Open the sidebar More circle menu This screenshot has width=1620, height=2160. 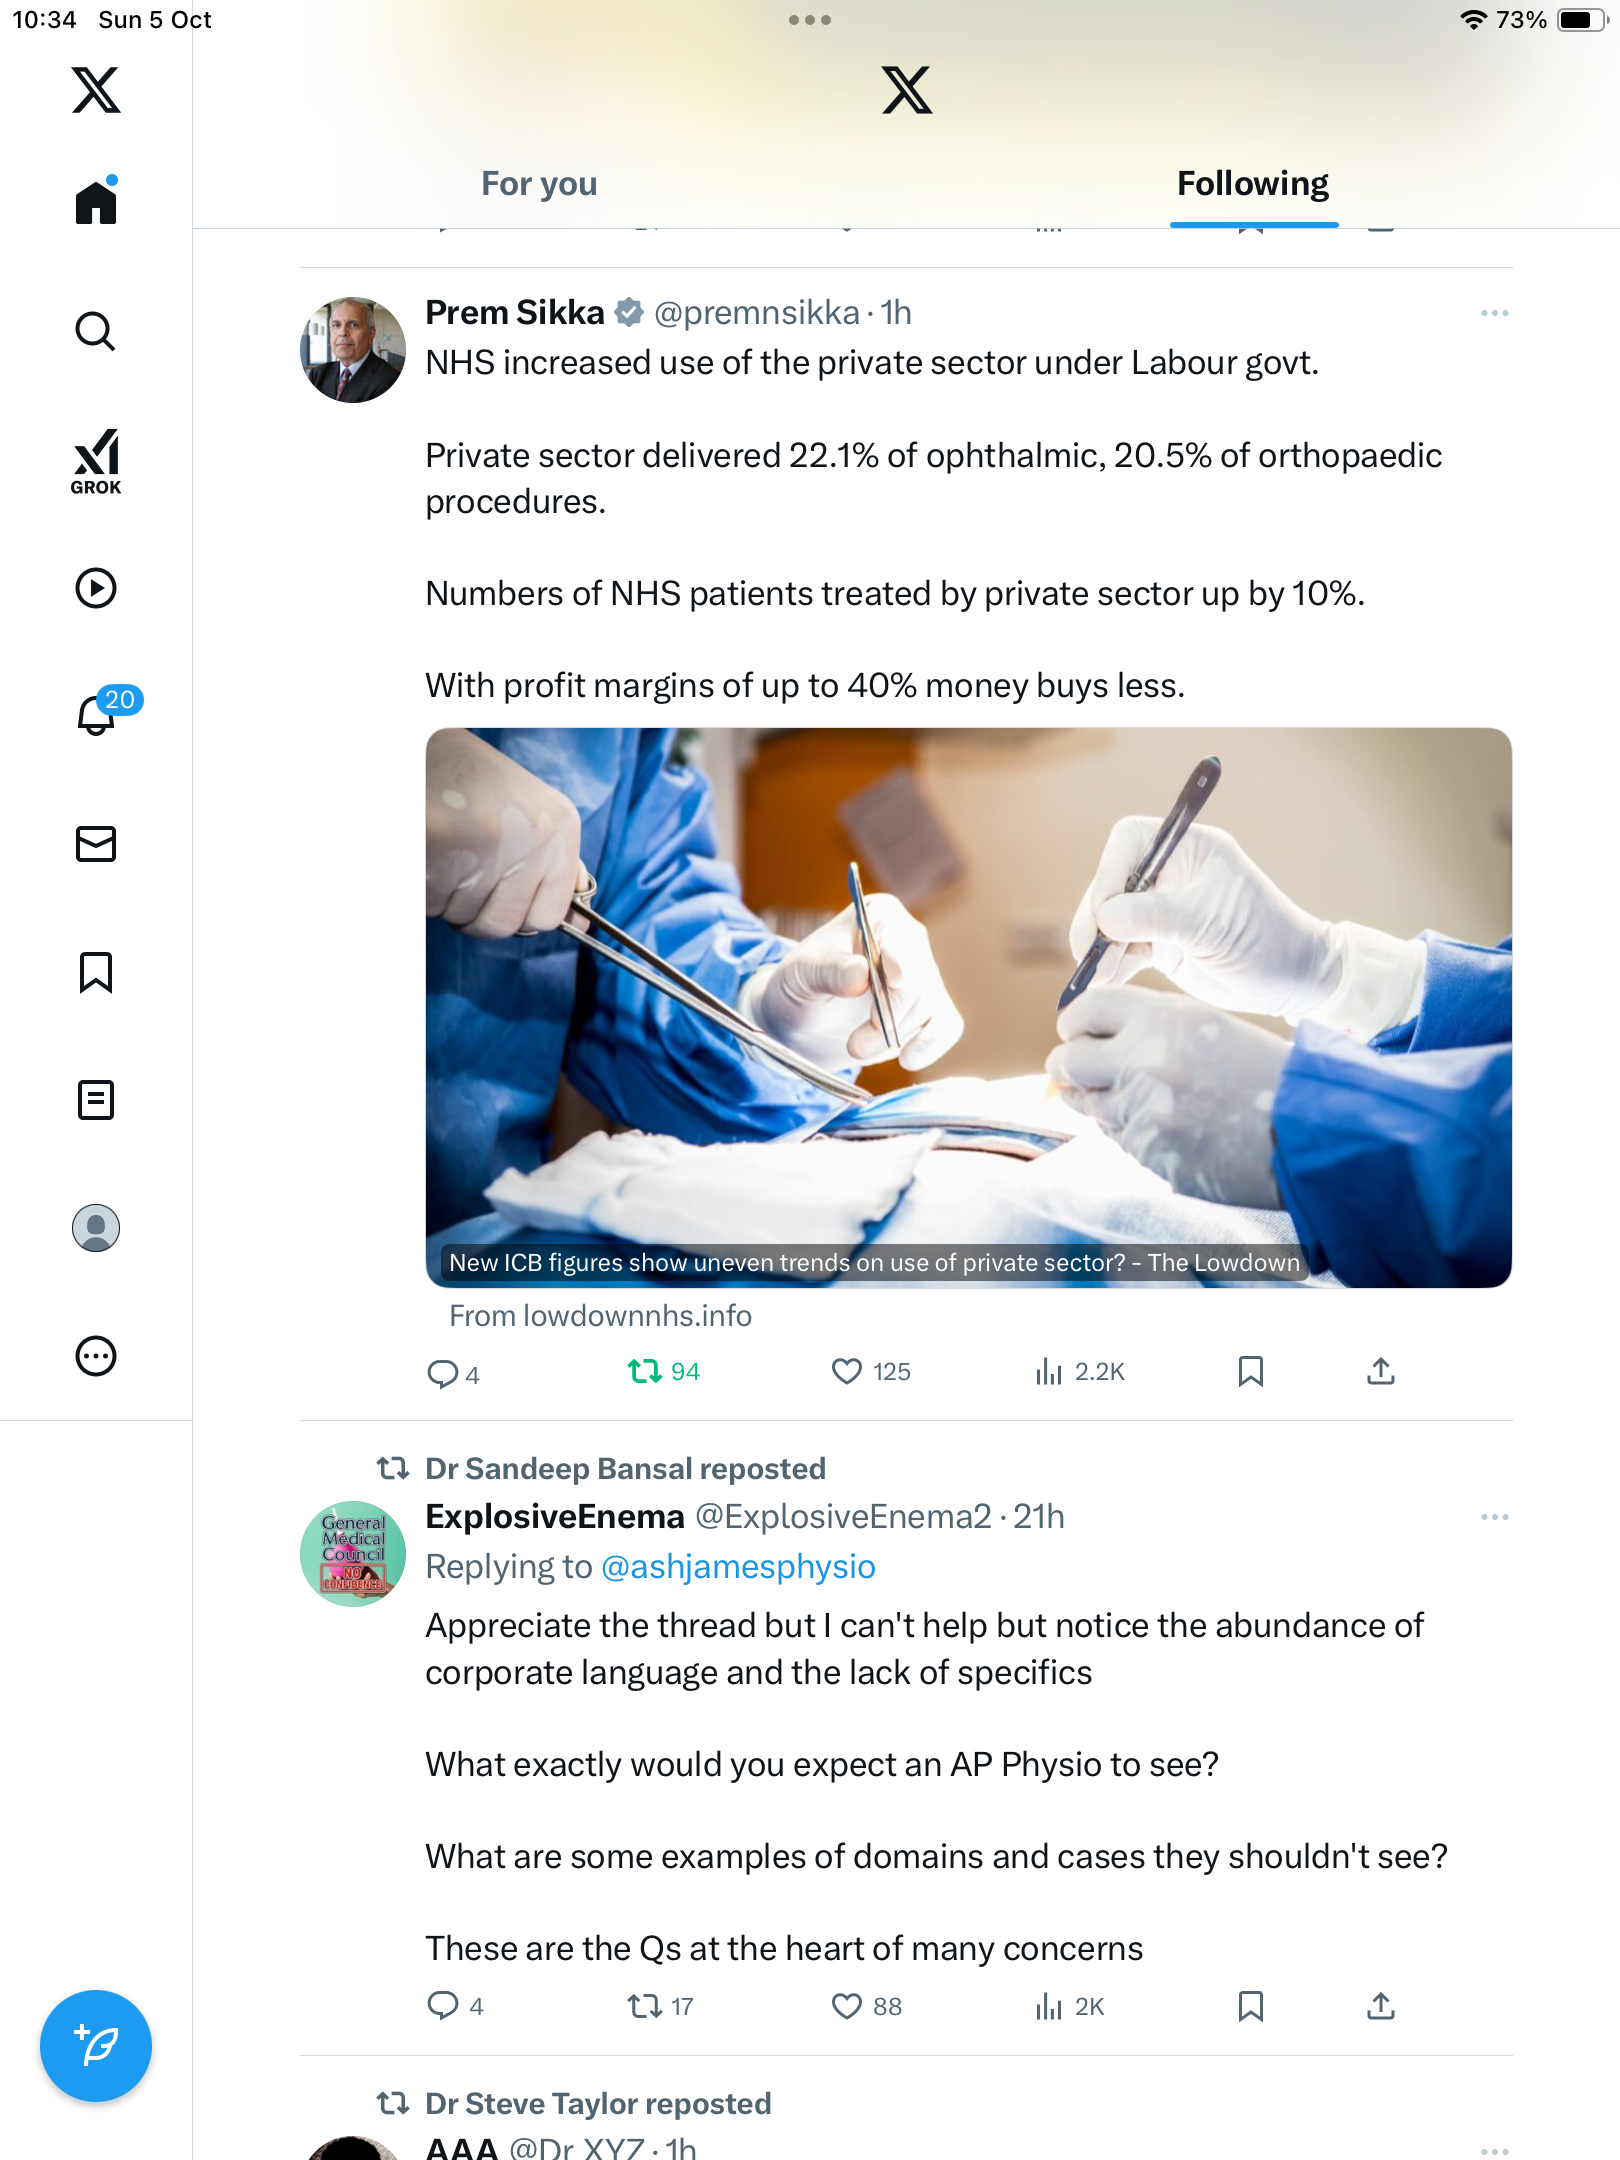pos(96,1356)
